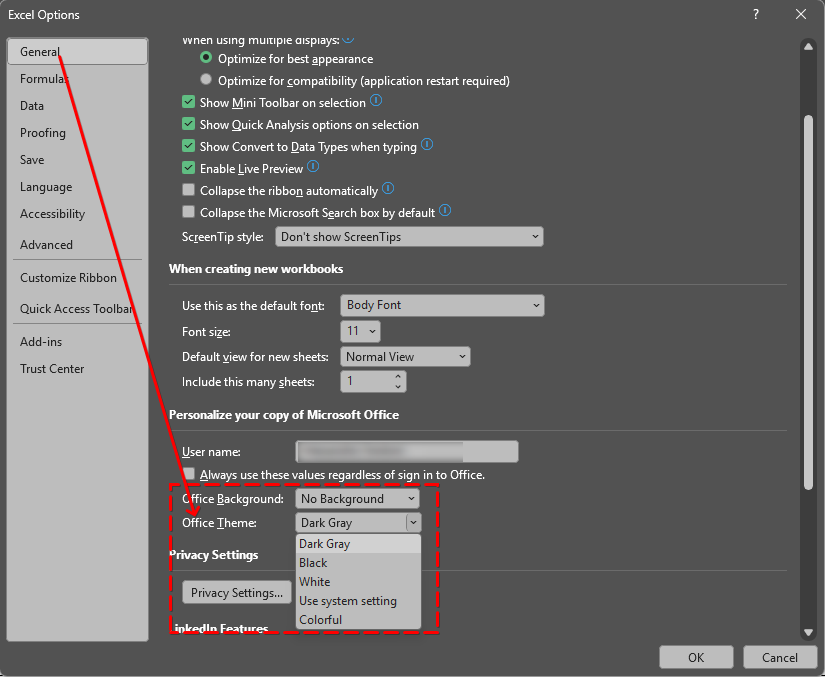Open the Advanced category

[77, 245]
